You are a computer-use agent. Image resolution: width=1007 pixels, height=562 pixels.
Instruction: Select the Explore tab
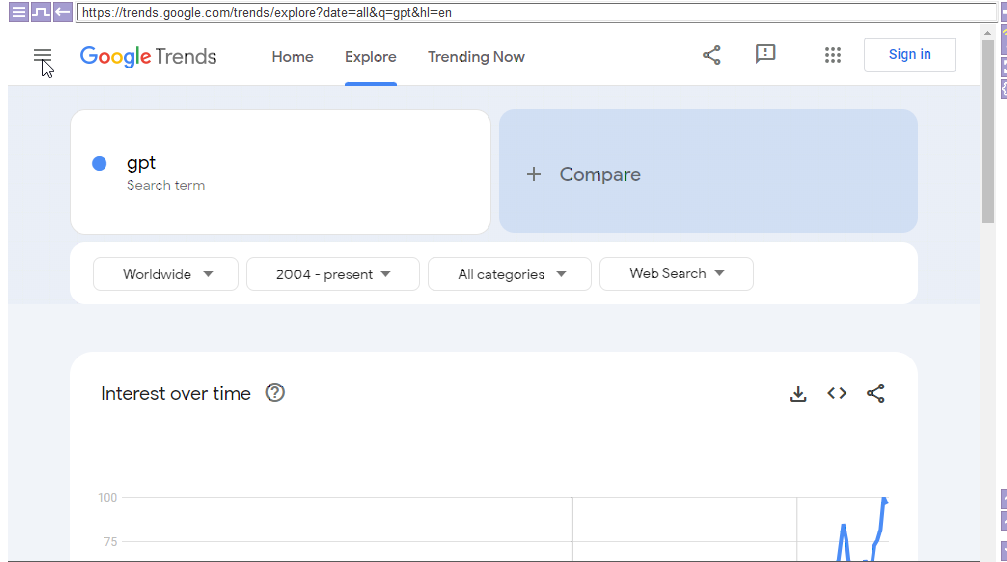(x=371, y=57)
